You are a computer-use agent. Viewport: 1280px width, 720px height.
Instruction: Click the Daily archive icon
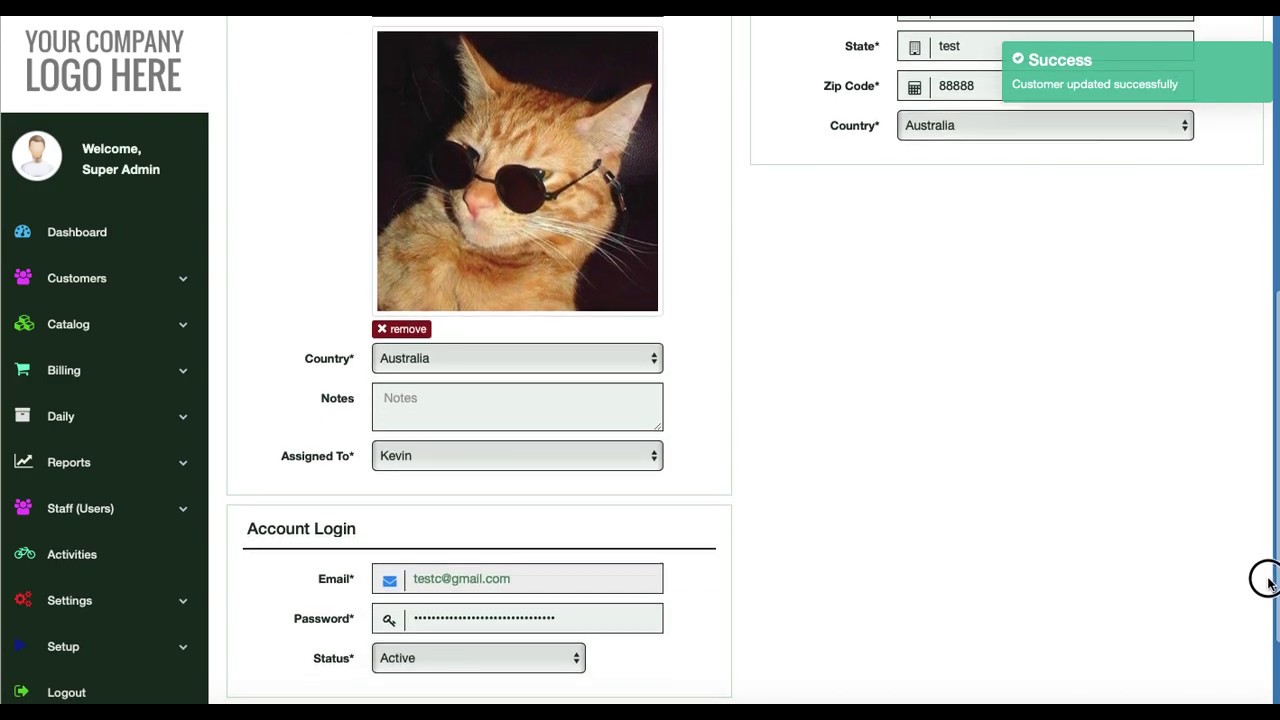[23, 416]
